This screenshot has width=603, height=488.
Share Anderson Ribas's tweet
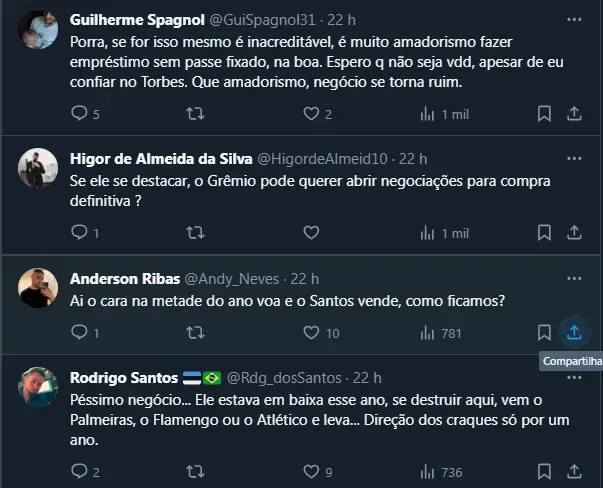click(x=574, y=332)
